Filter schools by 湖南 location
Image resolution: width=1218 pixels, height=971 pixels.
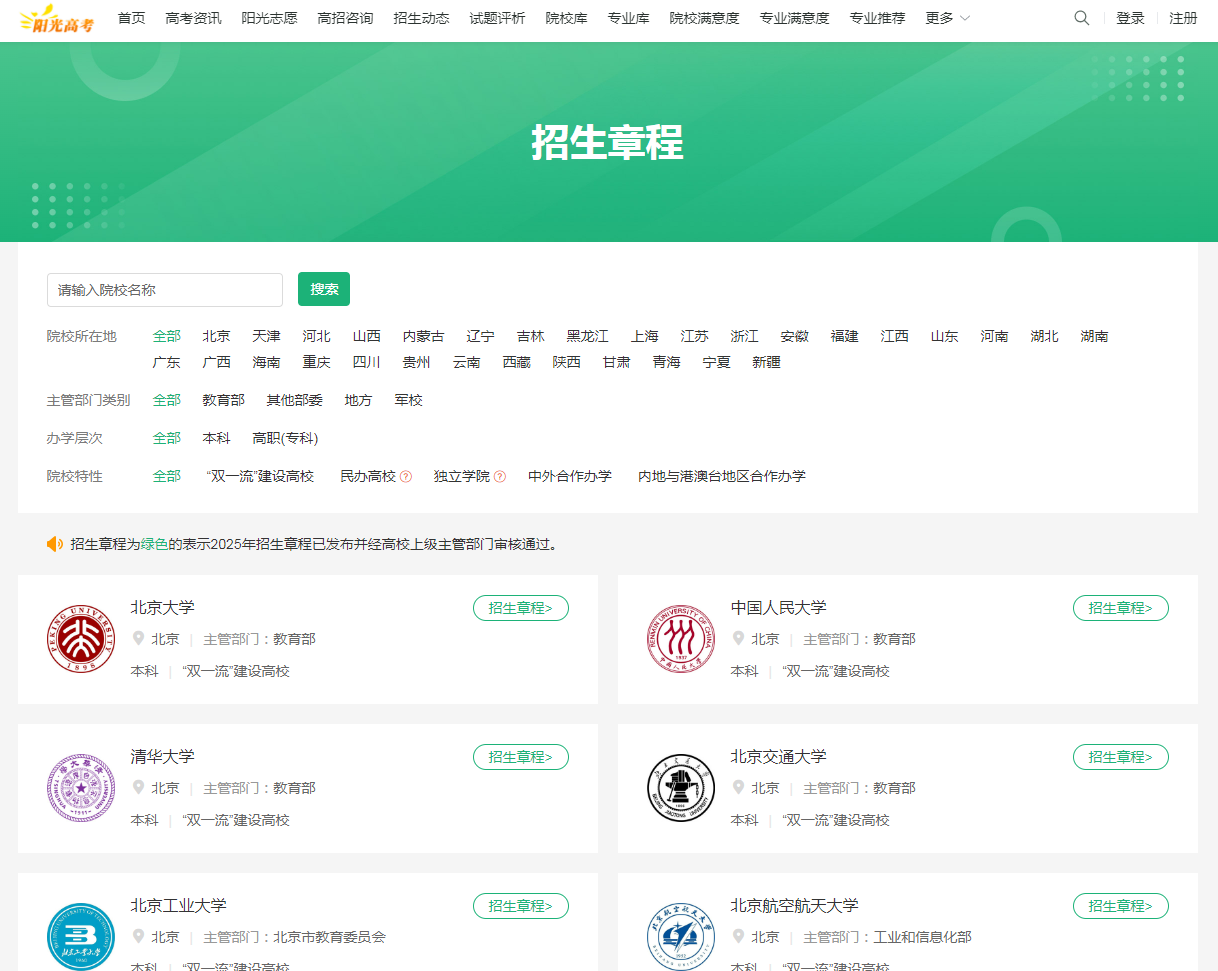point(1095,336)
